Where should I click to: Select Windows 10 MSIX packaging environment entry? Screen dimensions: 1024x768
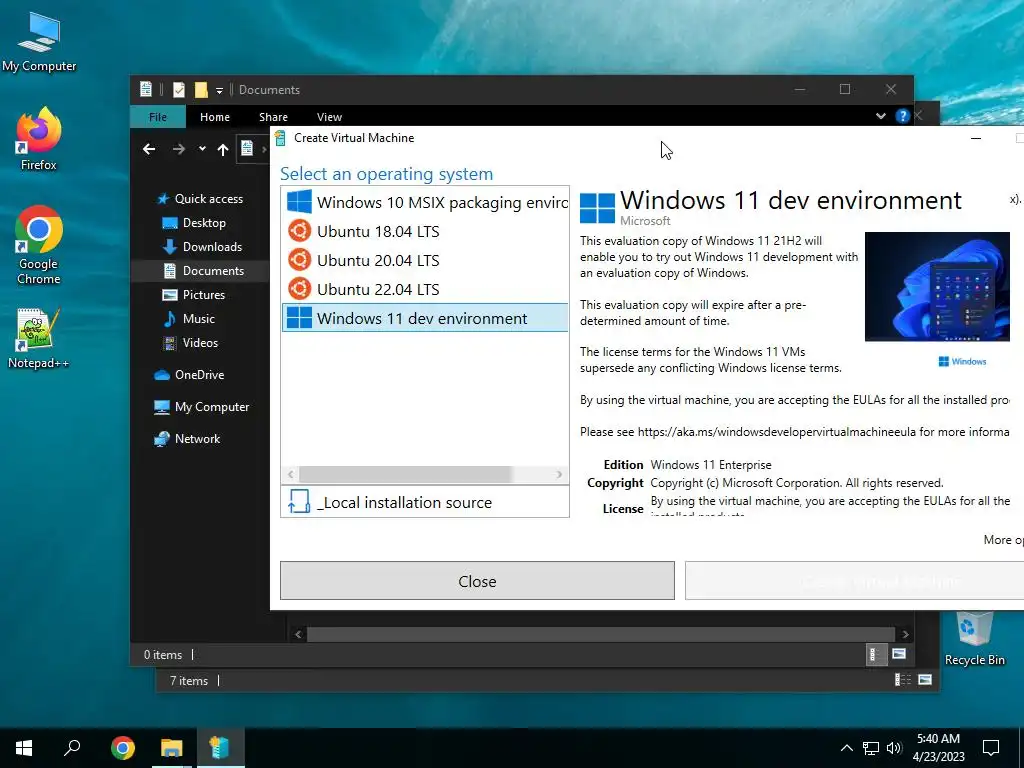(425, 202)
